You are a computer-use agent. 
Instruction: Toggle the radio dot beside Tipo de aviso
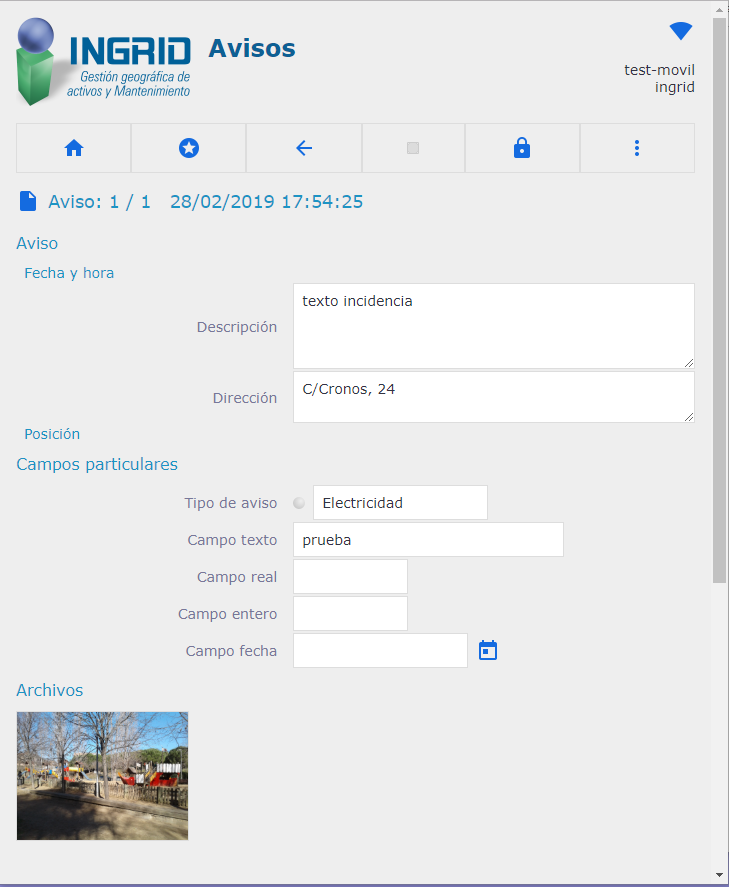point(299,503)
